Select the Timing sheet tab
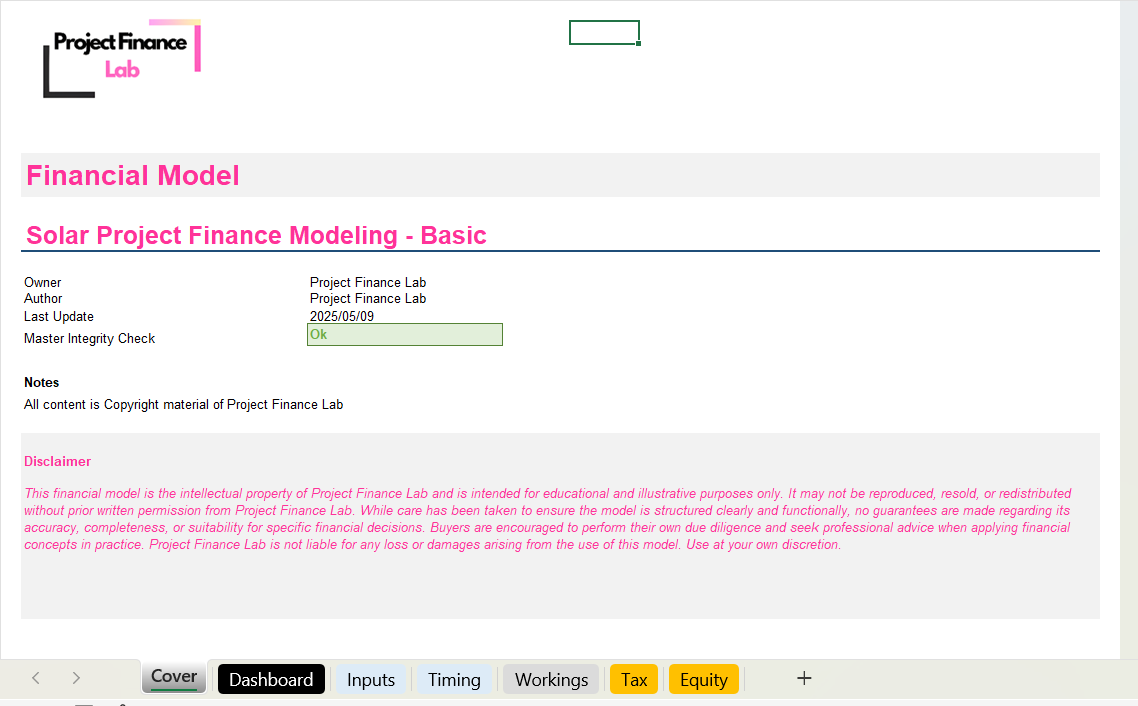Image resolution: width=1138 pixels, height=706 pixels. [454, 679]
